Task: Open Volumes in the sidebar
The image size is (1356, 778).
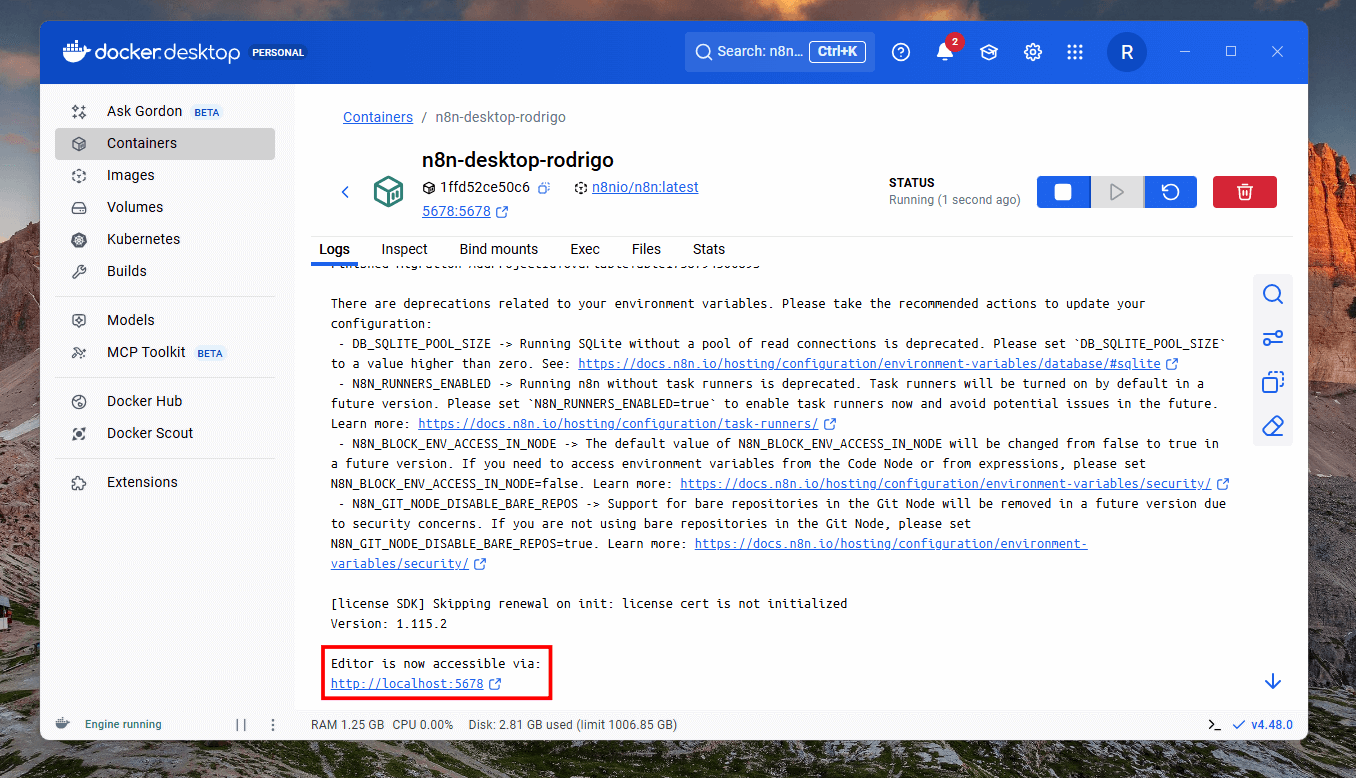Action: [165, 208]
